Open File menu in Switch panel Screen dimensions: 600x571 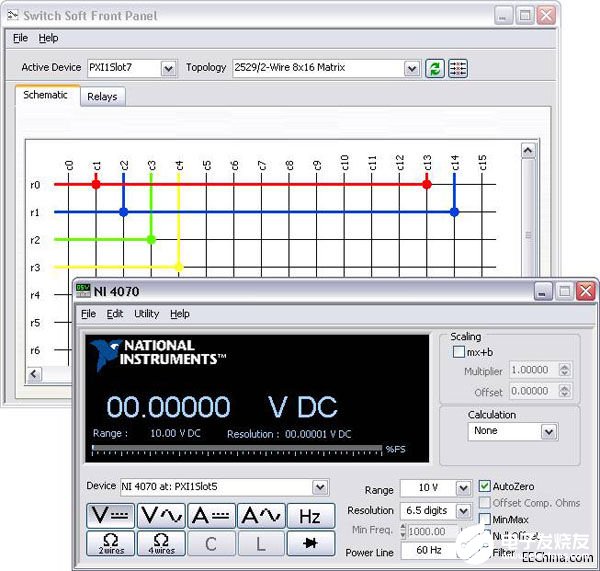[x=20, y=38]
